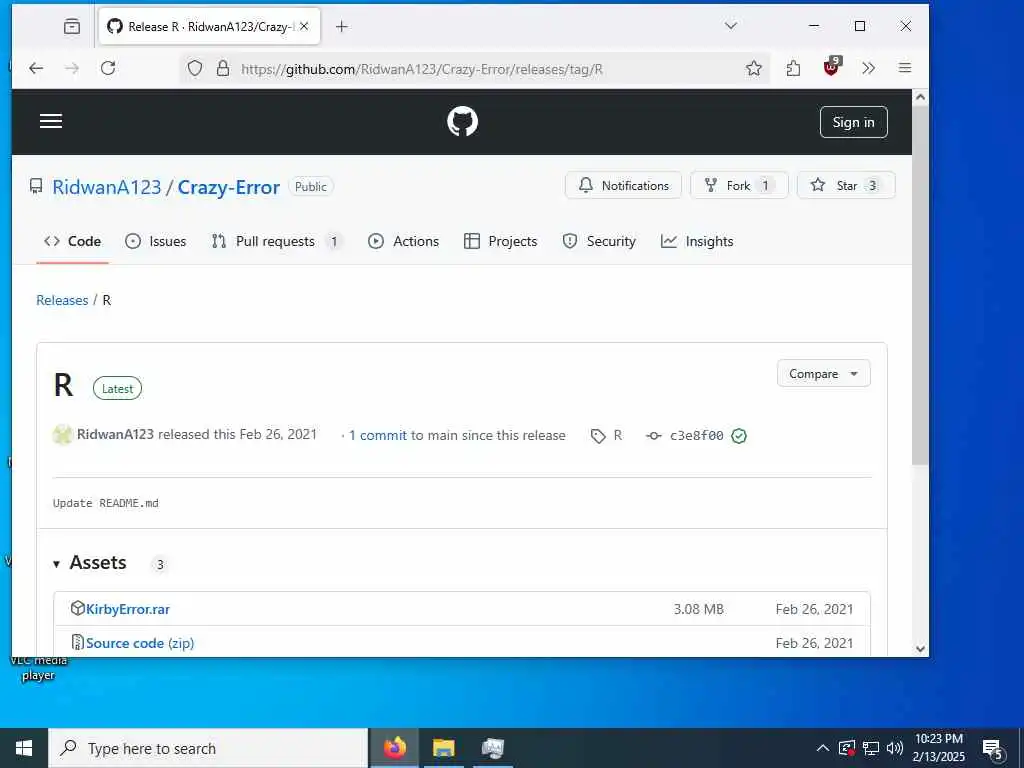
Task: Open RidwanA123 author avatar
Action: [x=63, y=435]
